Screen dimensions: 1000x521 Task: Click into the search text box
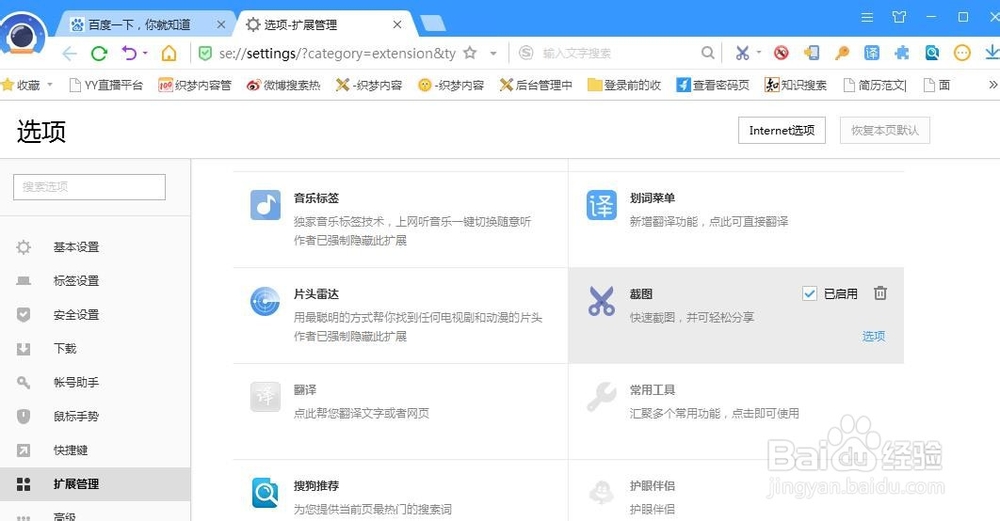pos(617,54)
